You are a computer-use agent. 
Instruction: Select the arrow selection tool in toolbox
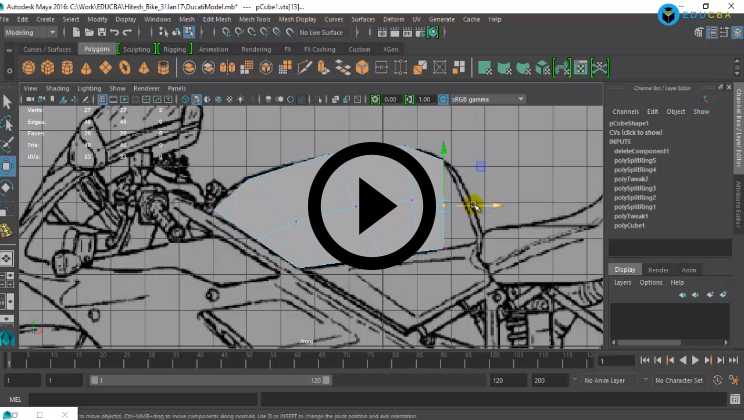7,101
